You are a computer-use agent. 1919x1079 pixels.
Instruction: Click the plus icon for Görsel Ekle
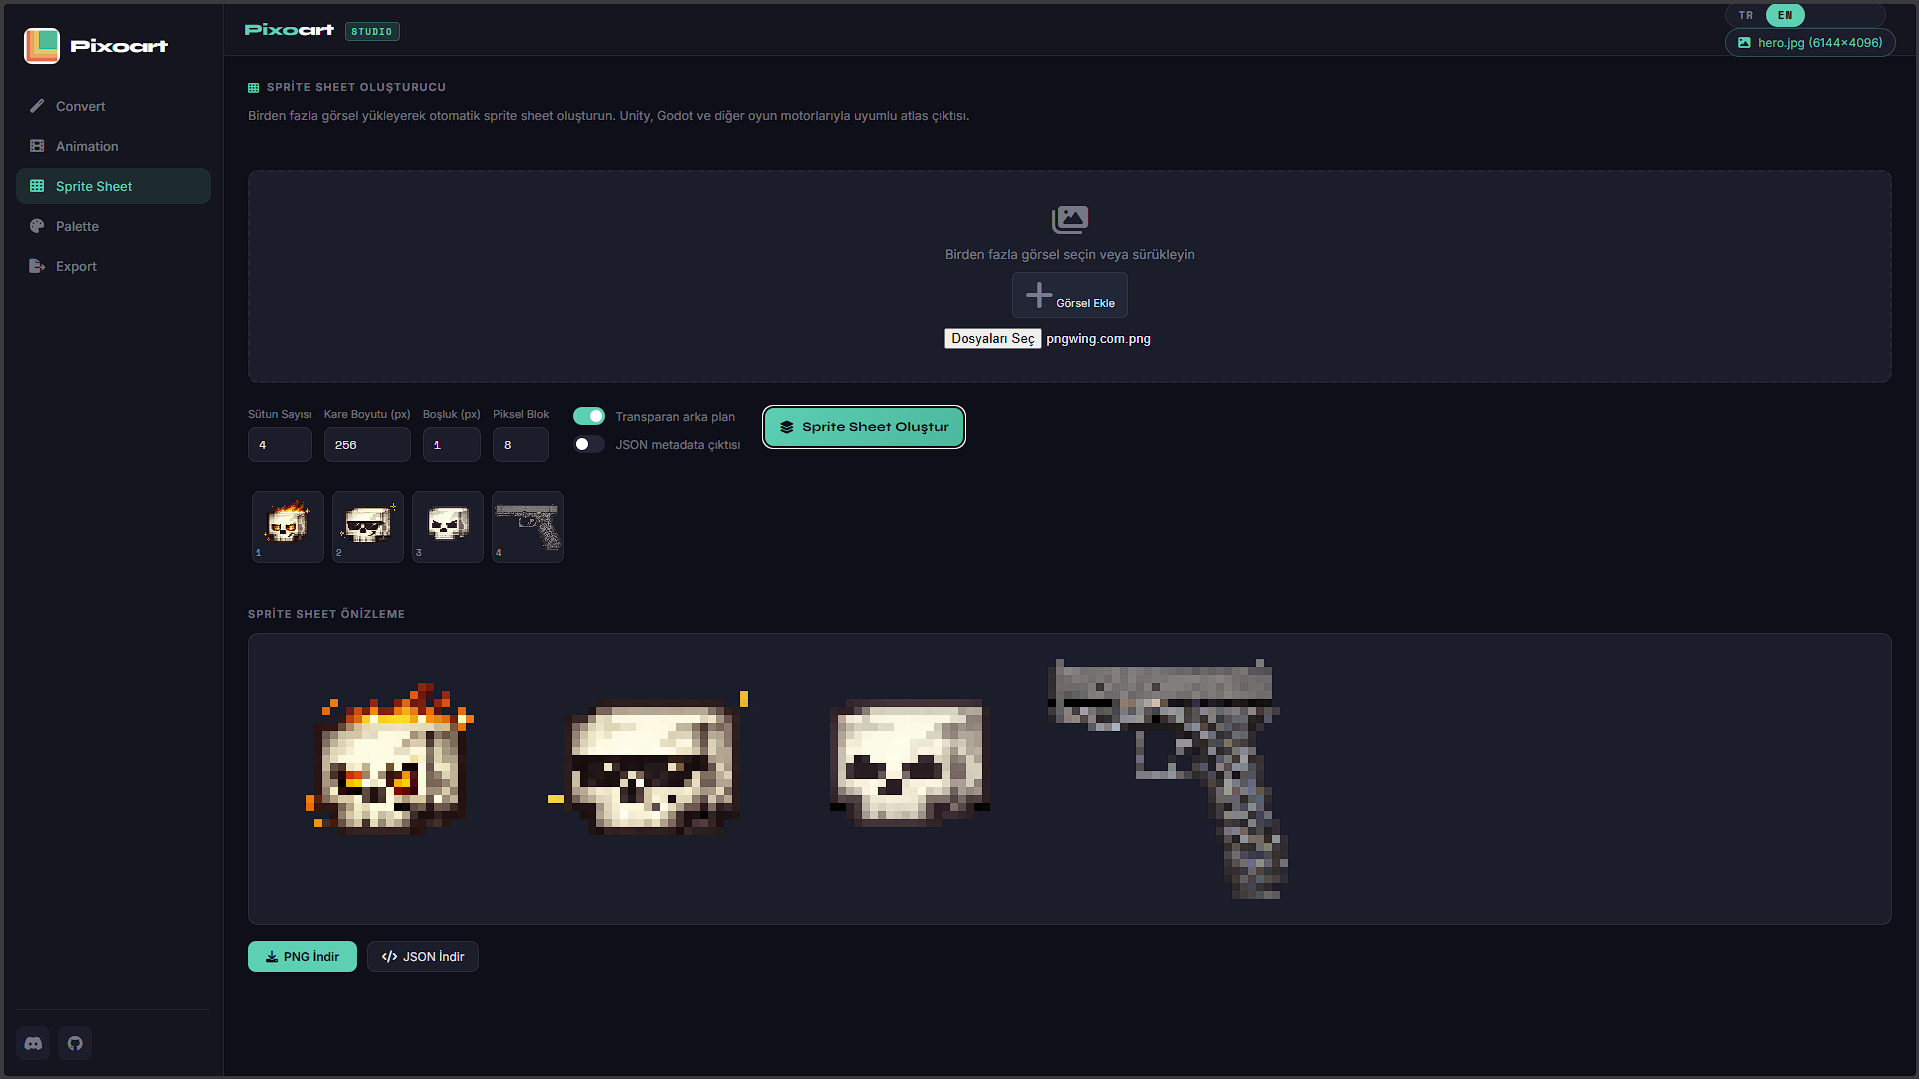1039,295
